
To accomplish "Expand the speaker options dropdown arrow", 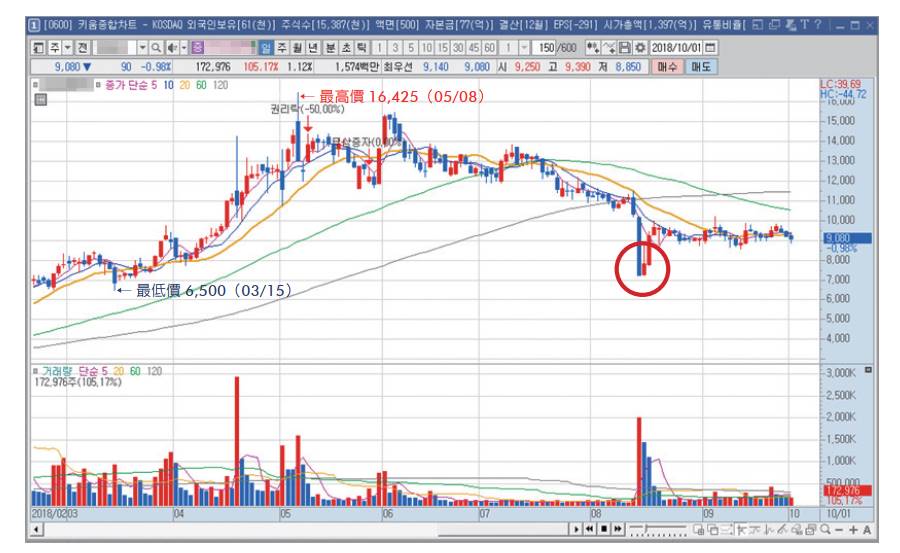I will [184, 48].
